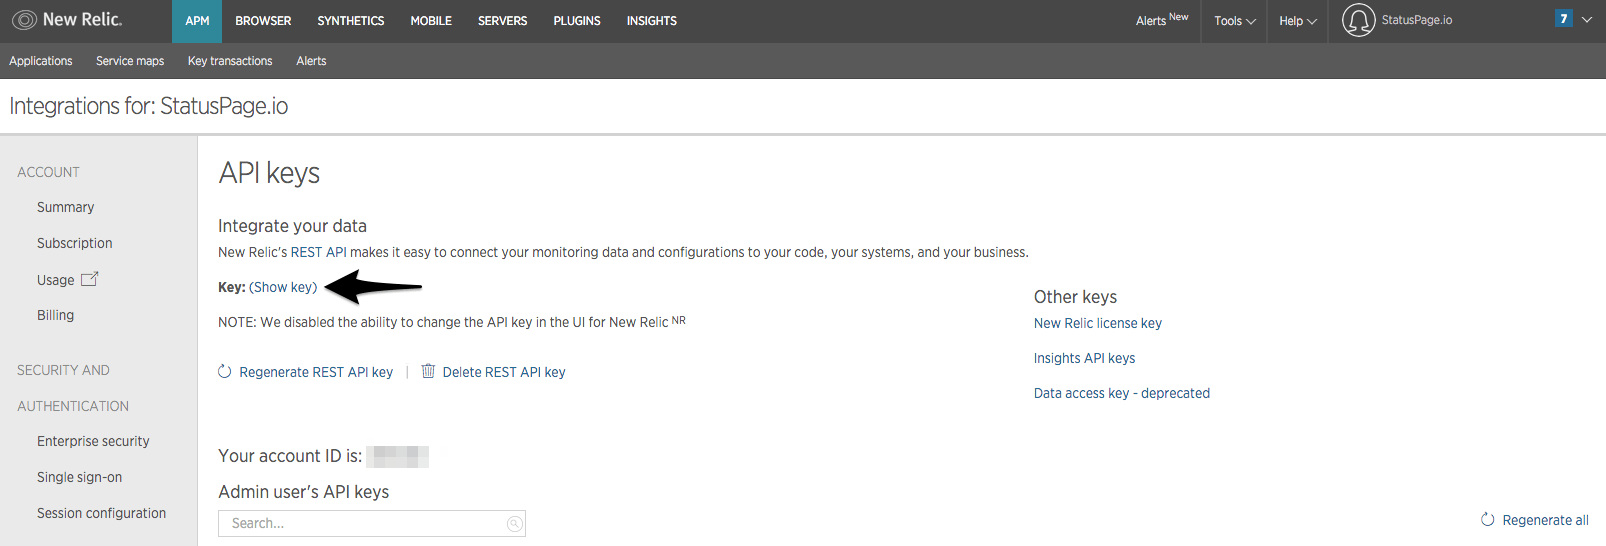Open Alerts in the secondary navigation
Image resolution: width=1606 pixels, height=546 pixels.
coord(311,61)
